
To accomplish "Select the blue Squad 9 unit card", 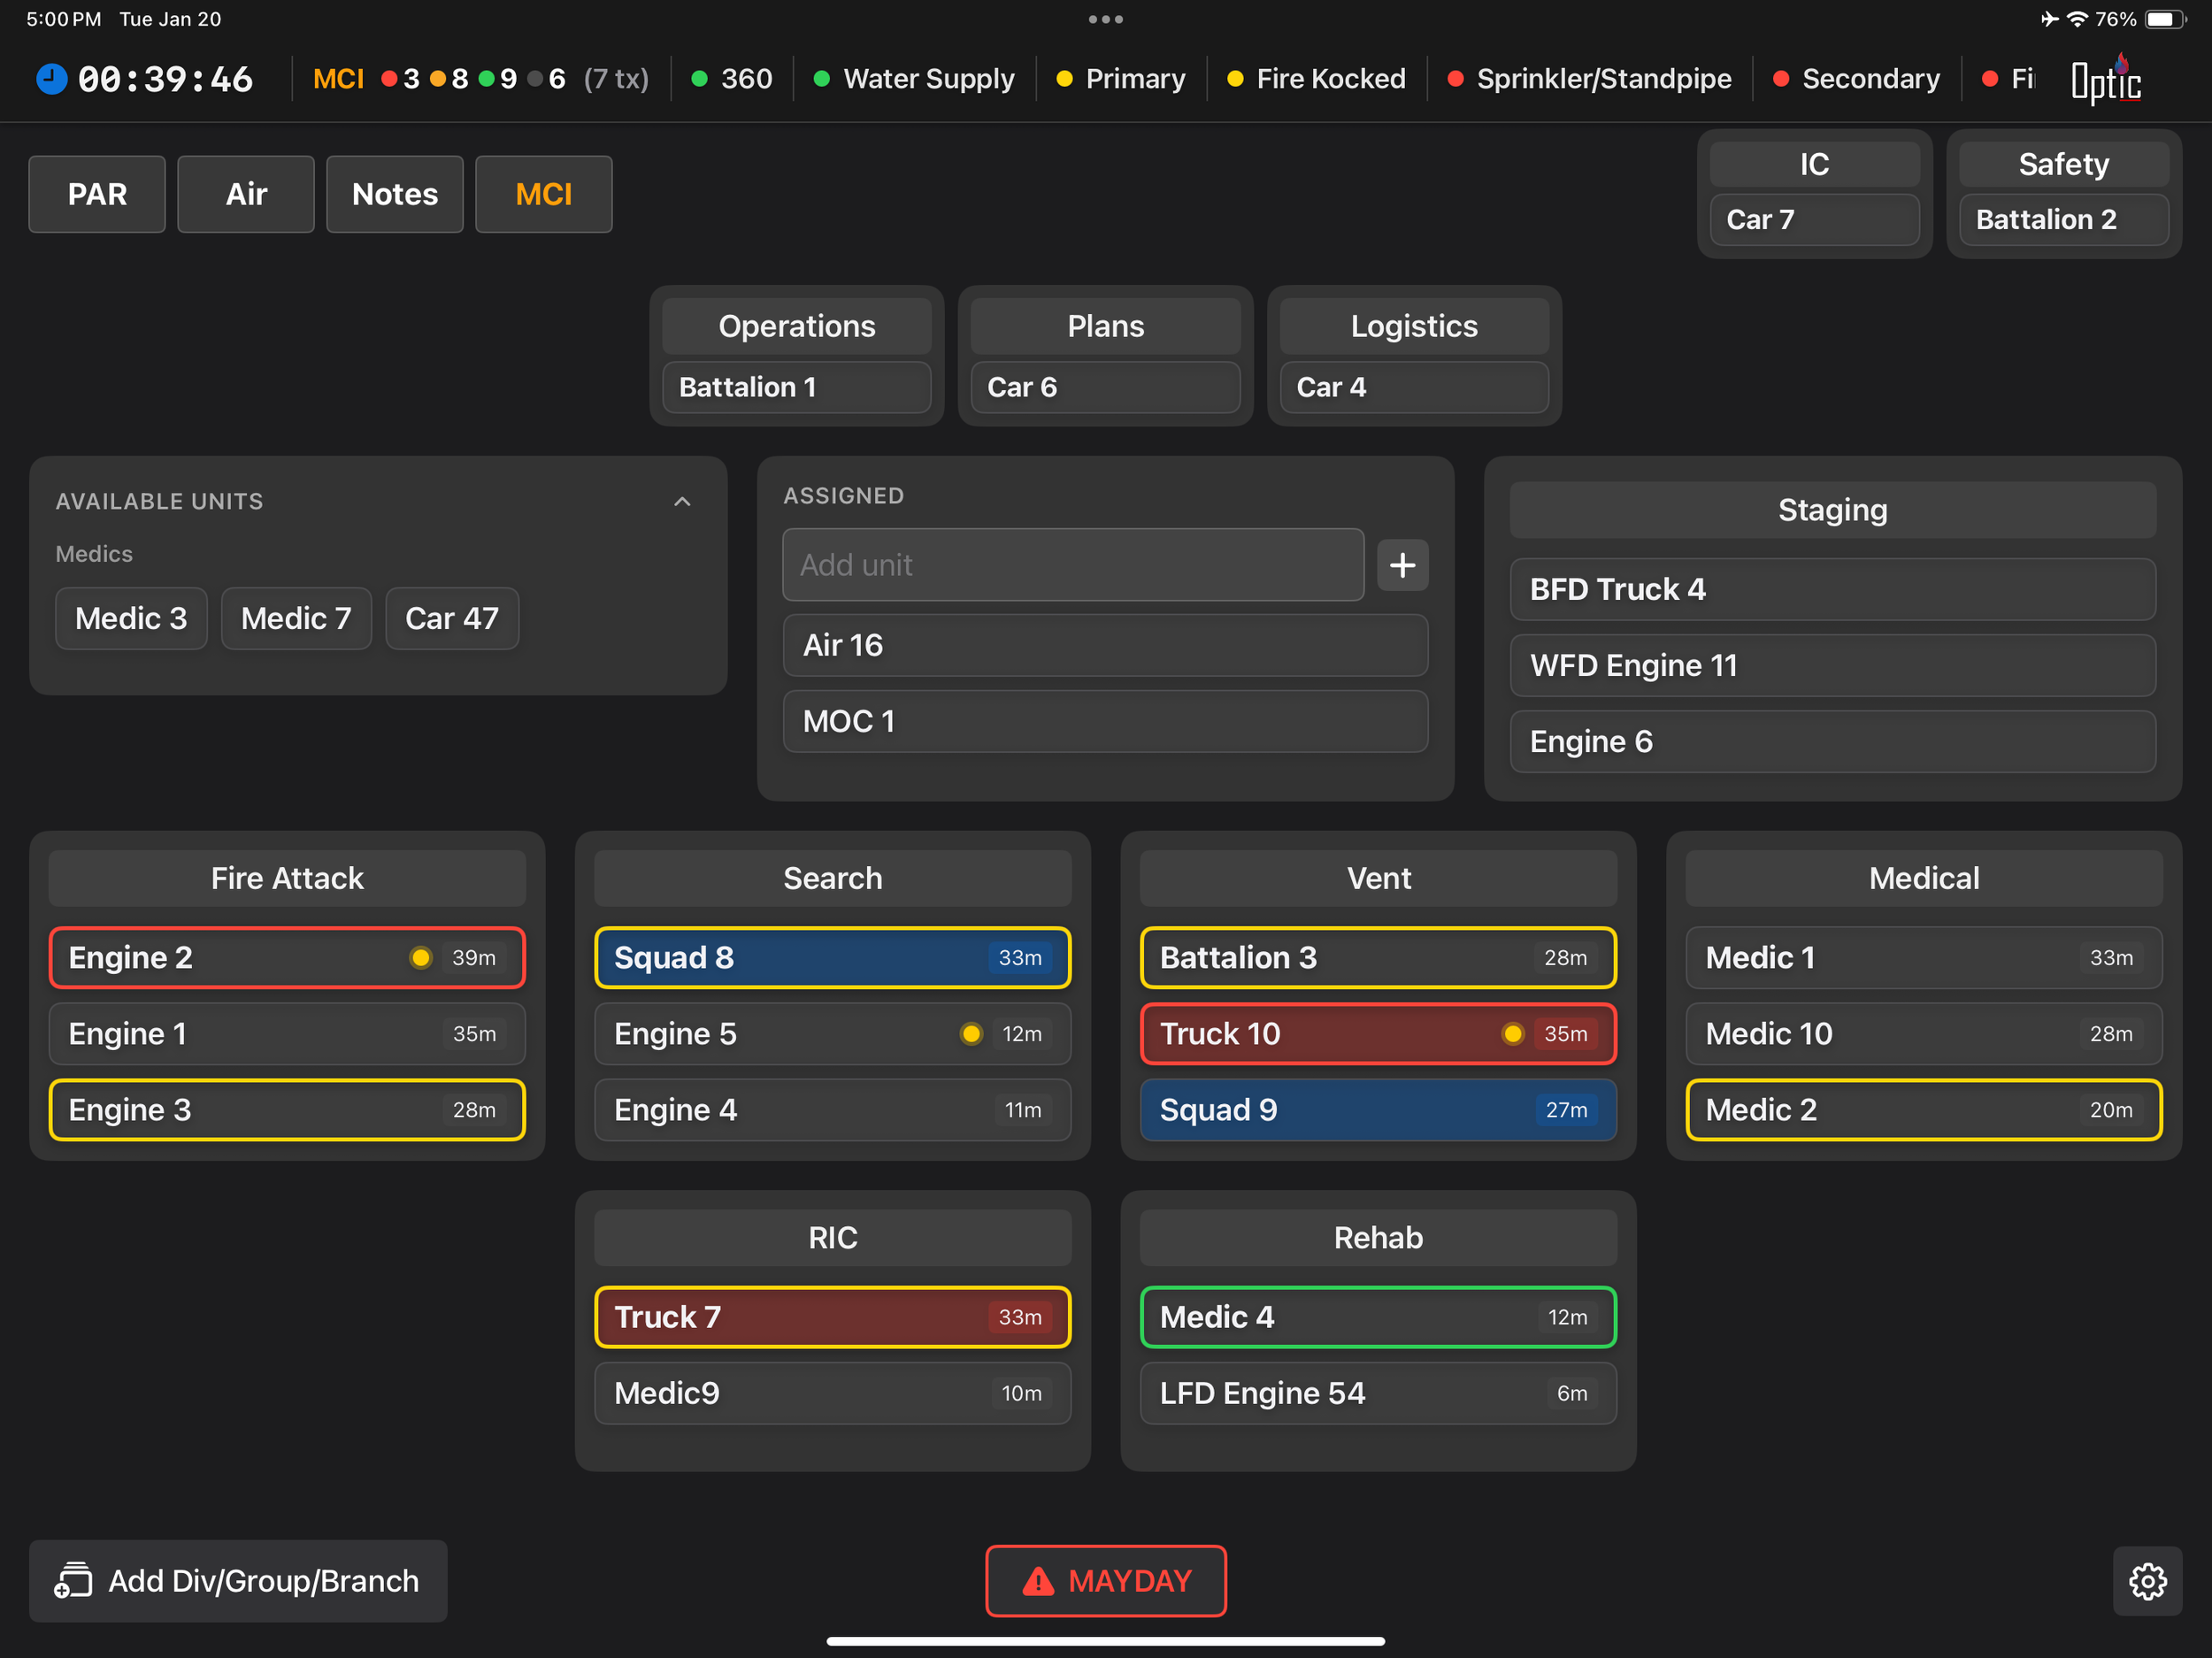I will [1377, 1109].
